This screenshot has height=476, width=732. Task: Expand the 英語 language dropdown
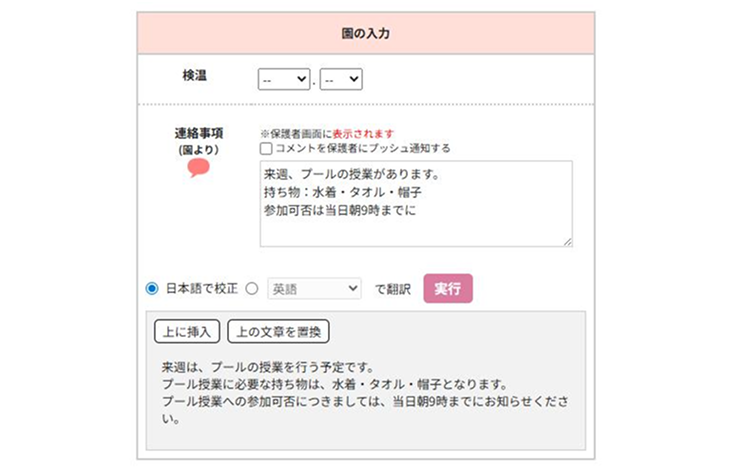click(x=314, y=288)
